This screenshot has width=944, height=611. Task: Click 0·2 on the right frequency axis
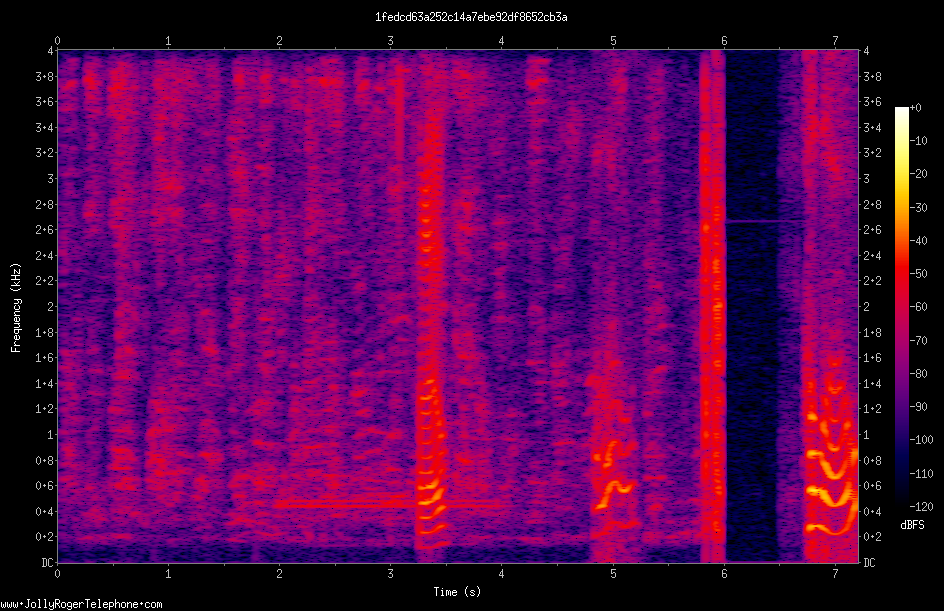pos(872,537)
